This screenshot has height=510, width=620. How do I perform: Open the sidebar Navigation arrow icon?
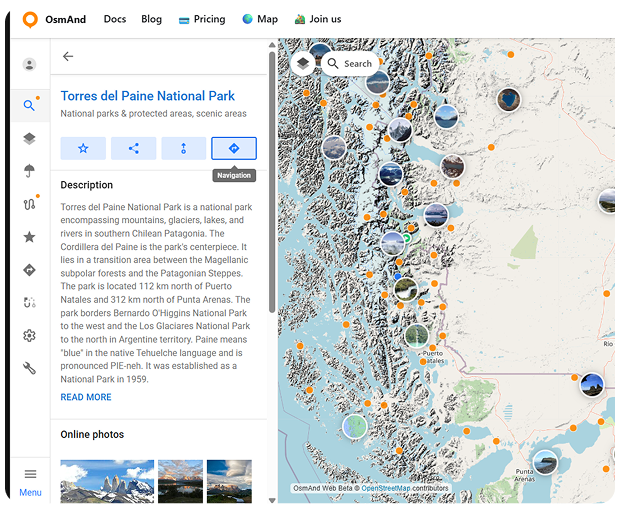tap(29, 270)
